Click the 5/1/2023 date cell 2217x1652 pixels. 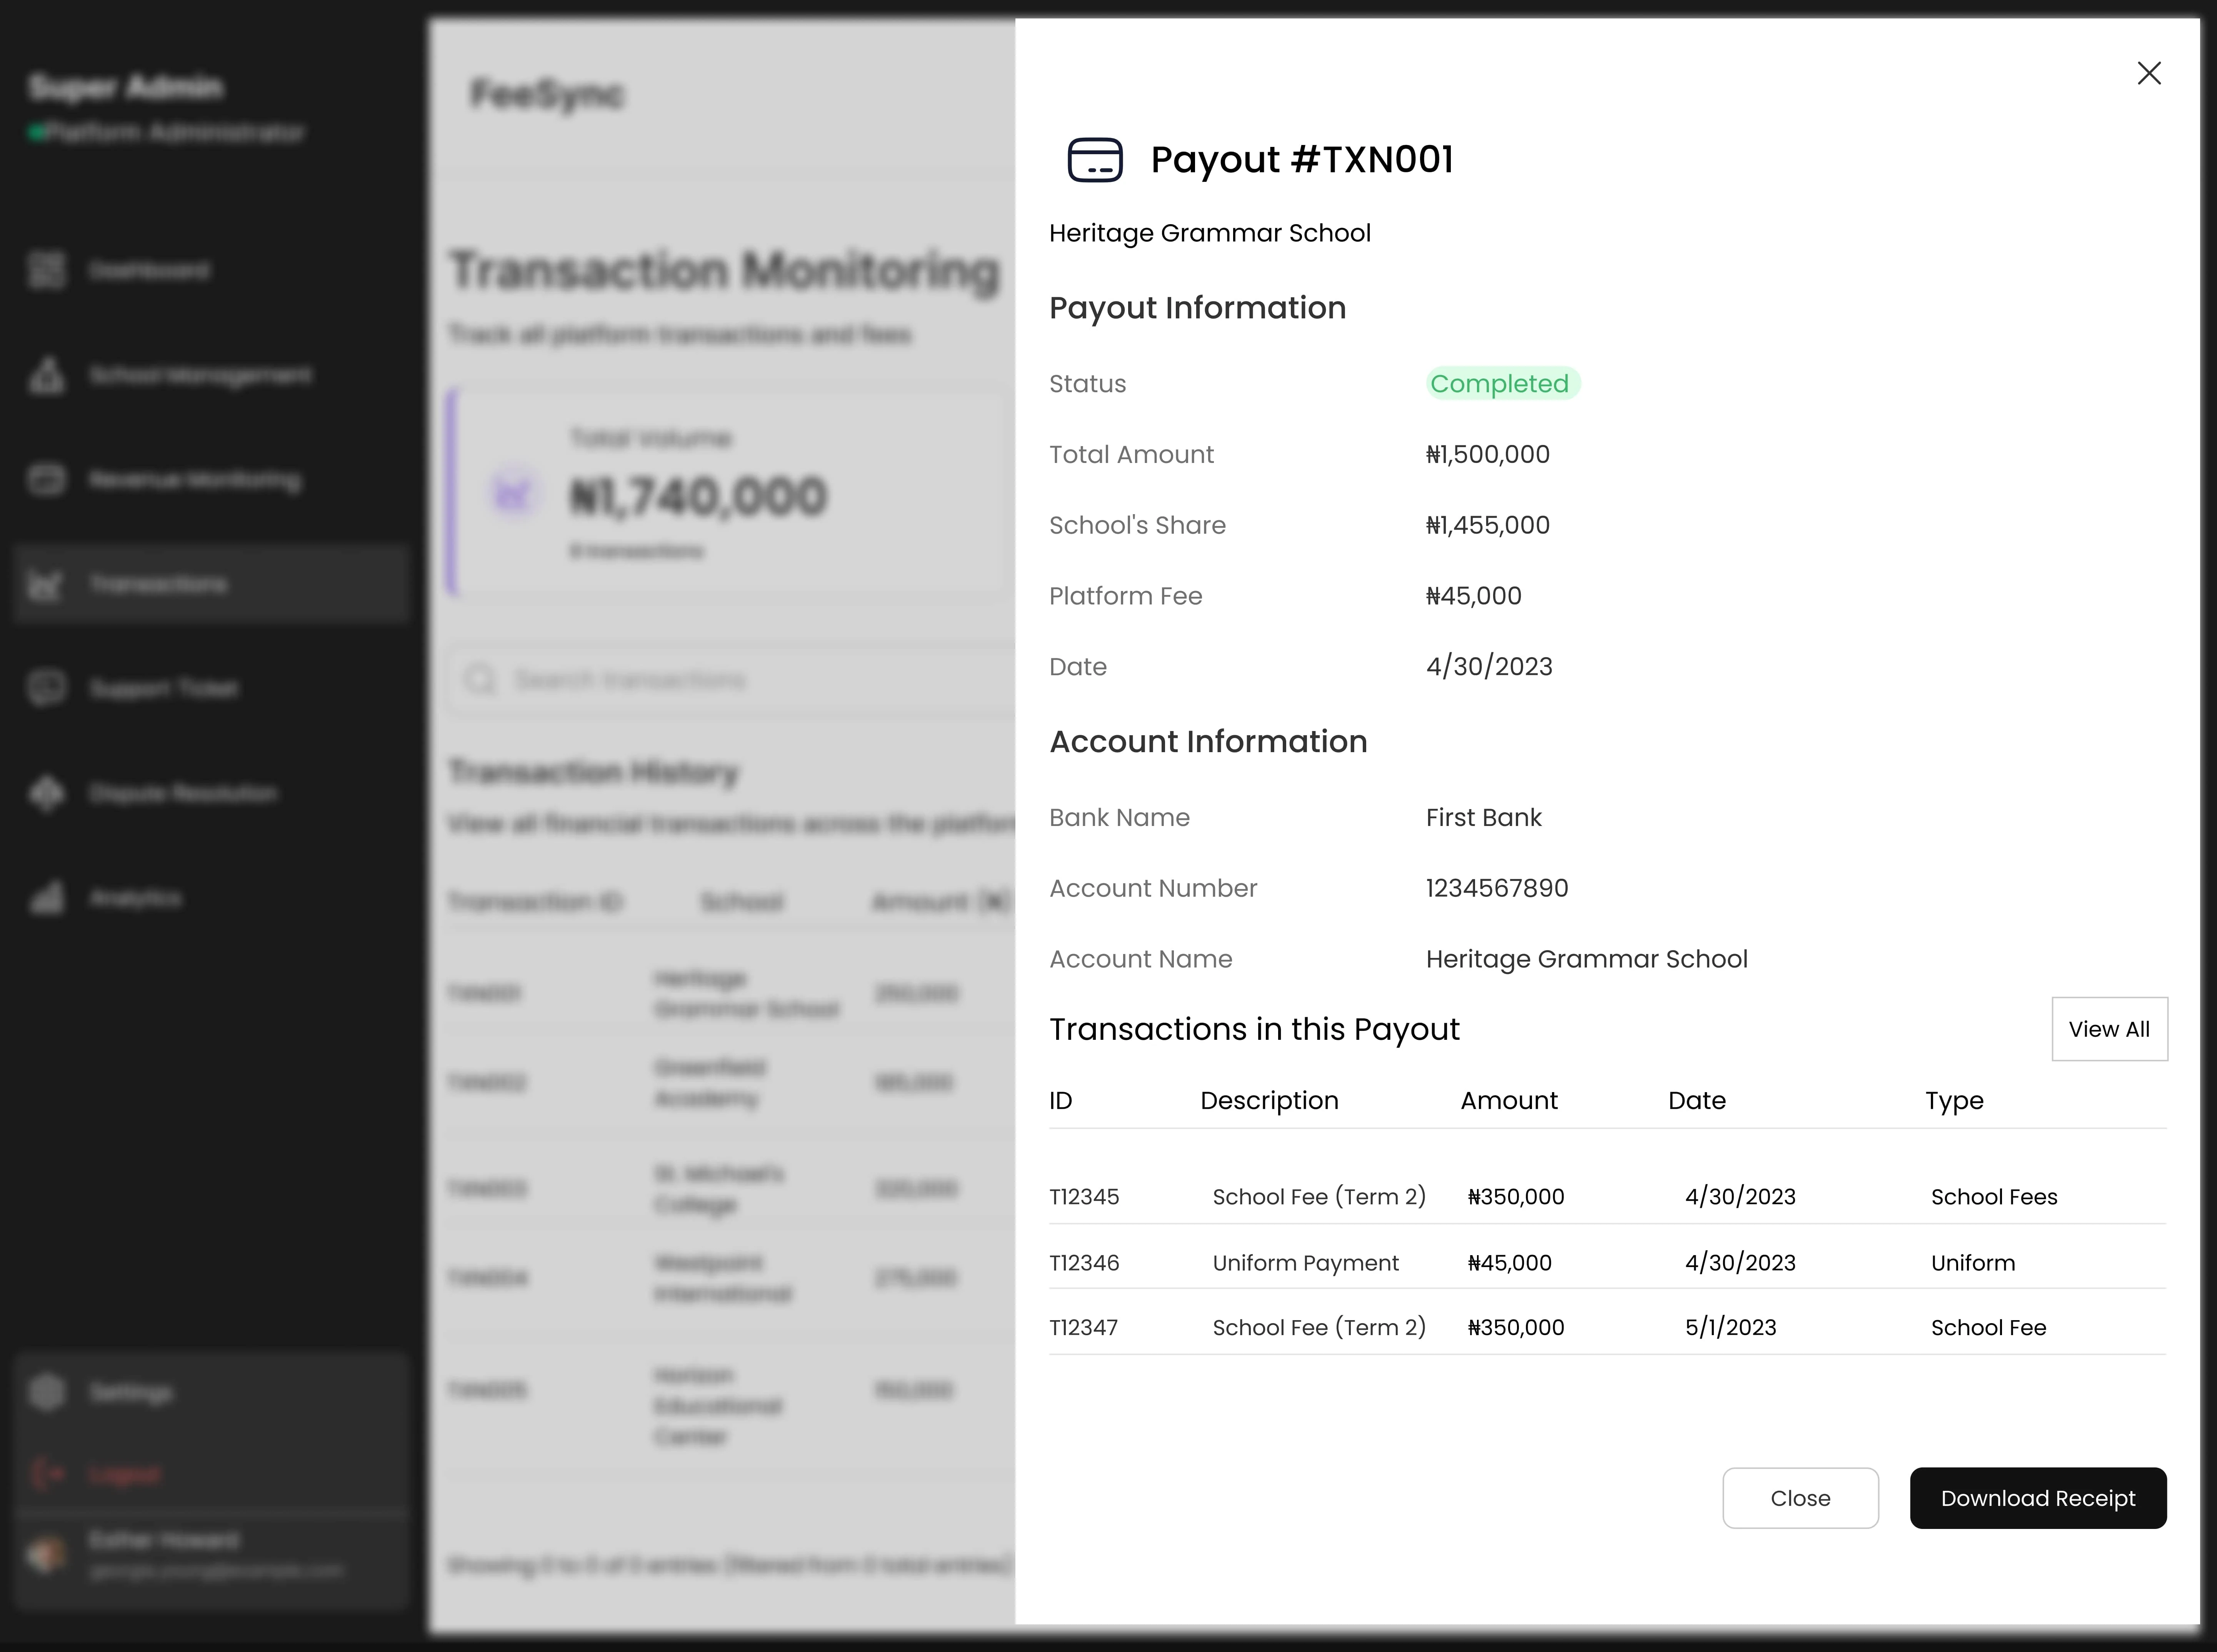1731,1327
